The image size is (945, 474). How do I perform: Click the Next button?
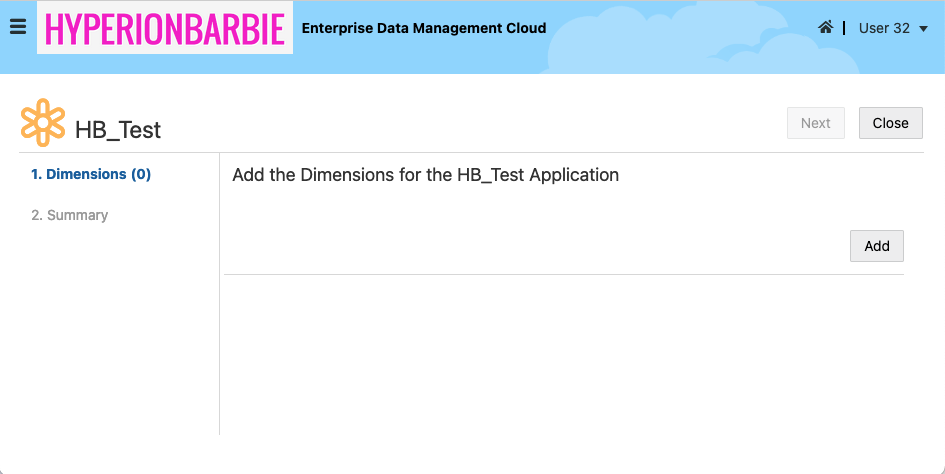[x=815, y=123]
